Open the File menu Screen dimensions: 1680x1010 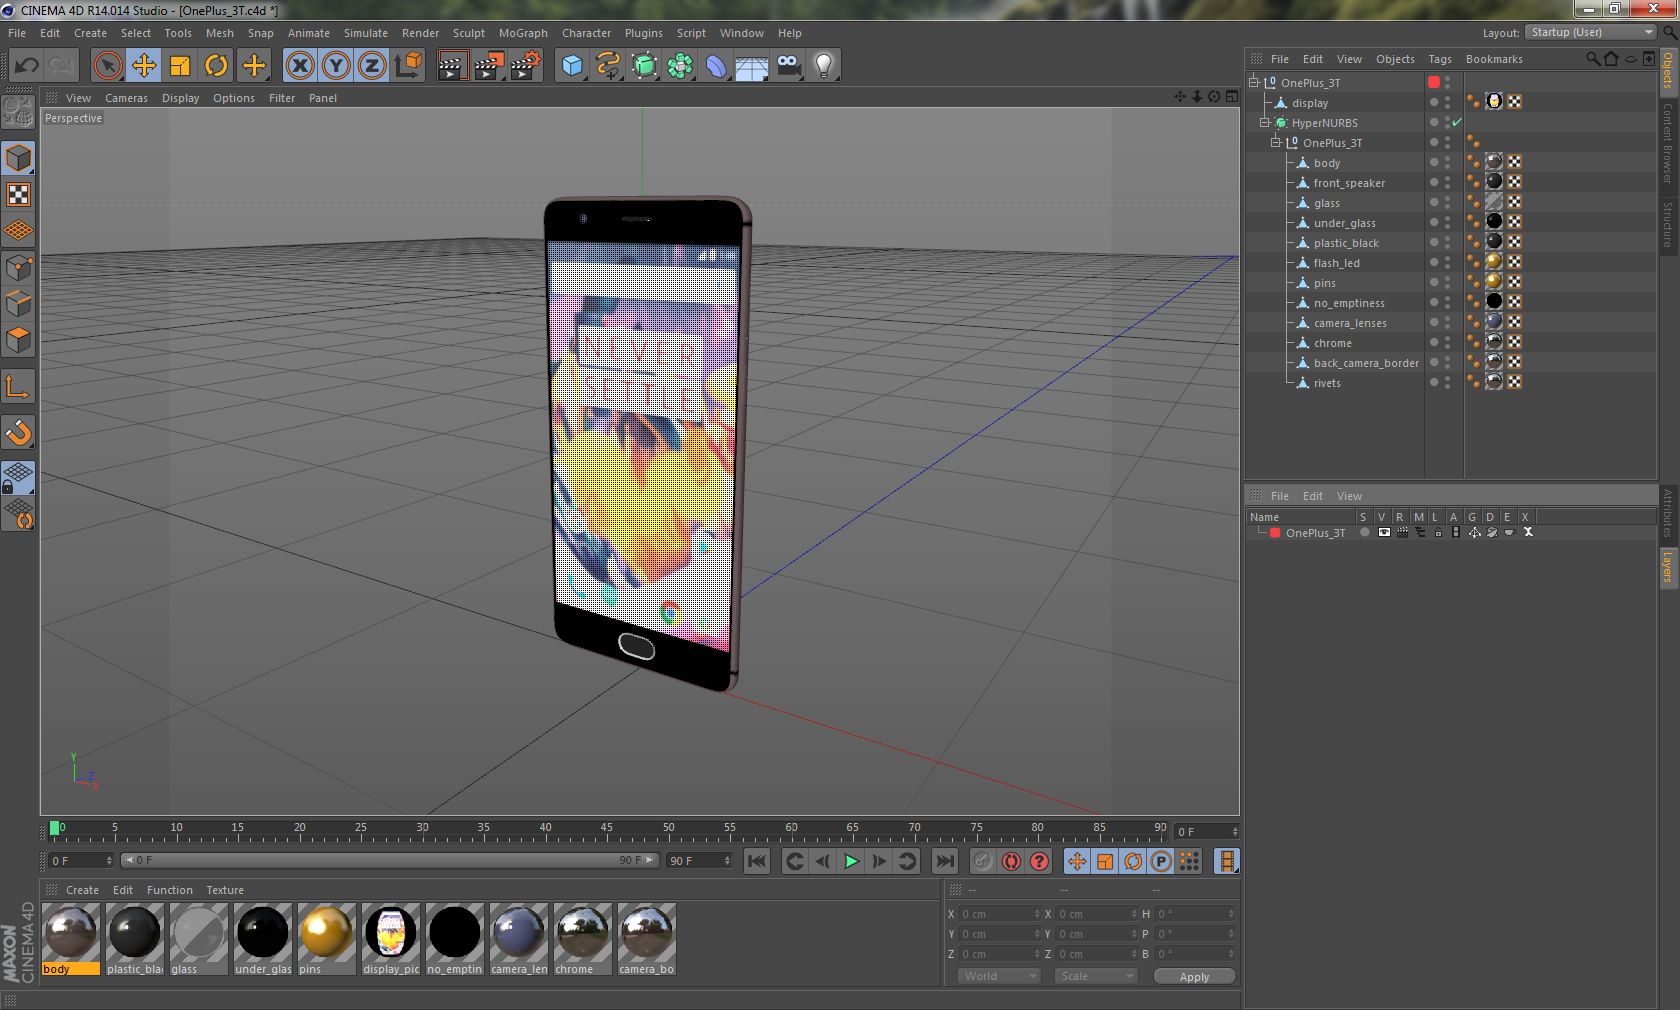(x=17, y=33)
